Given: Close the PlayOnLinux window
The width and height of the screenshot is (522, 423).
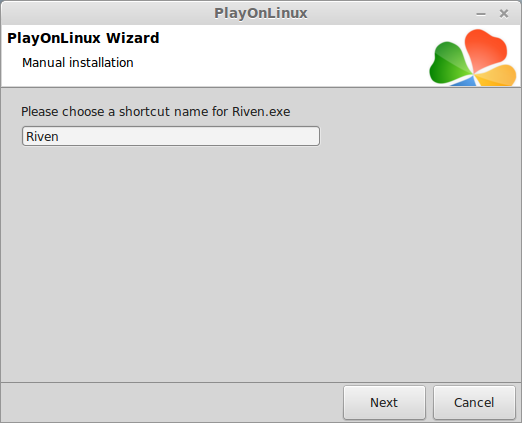Looking at the screenshot, I should 504,14.
